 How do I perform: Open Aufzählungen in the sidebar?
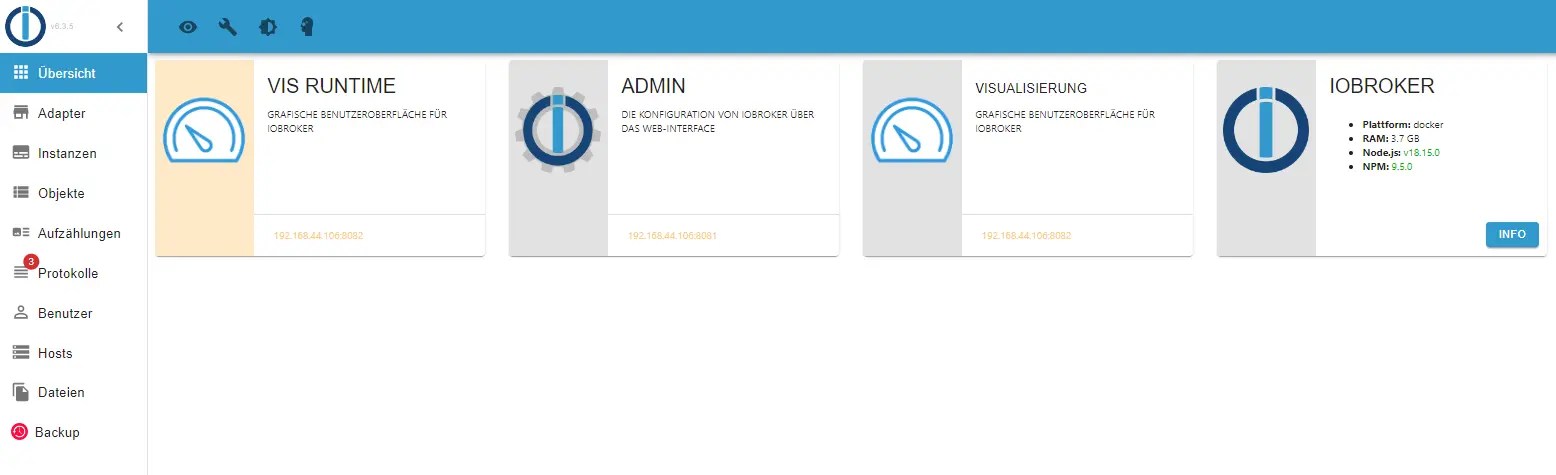[74, 233]
